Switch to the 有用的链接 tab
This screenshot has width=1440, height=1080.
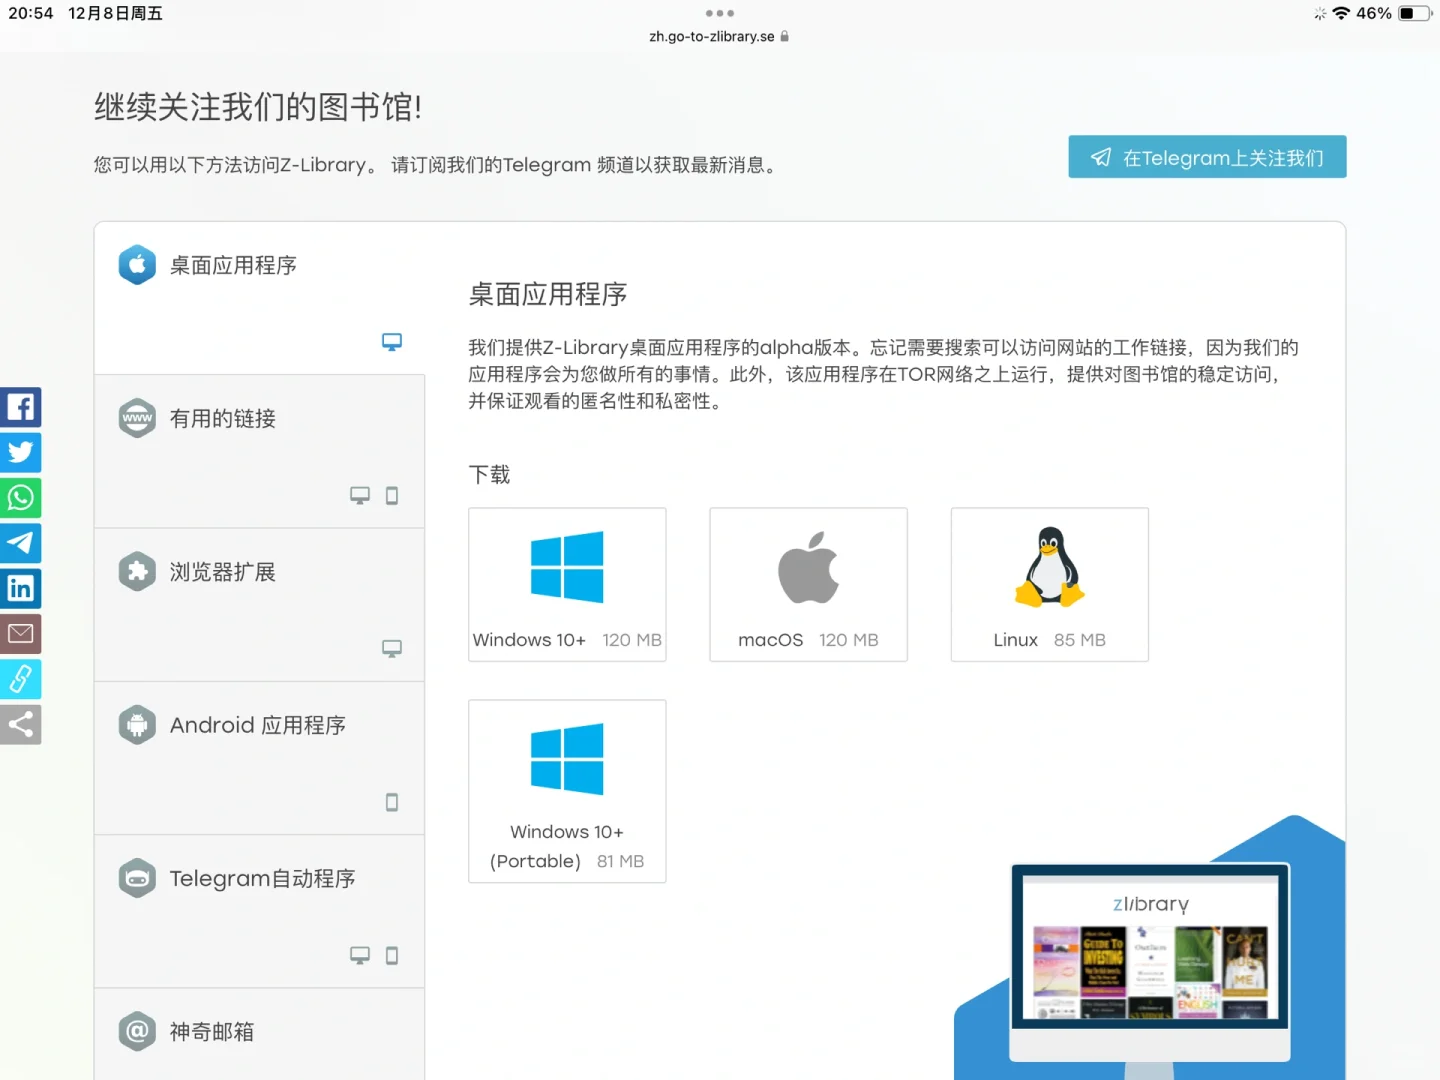pyautogui.click(x=260, y=452)
